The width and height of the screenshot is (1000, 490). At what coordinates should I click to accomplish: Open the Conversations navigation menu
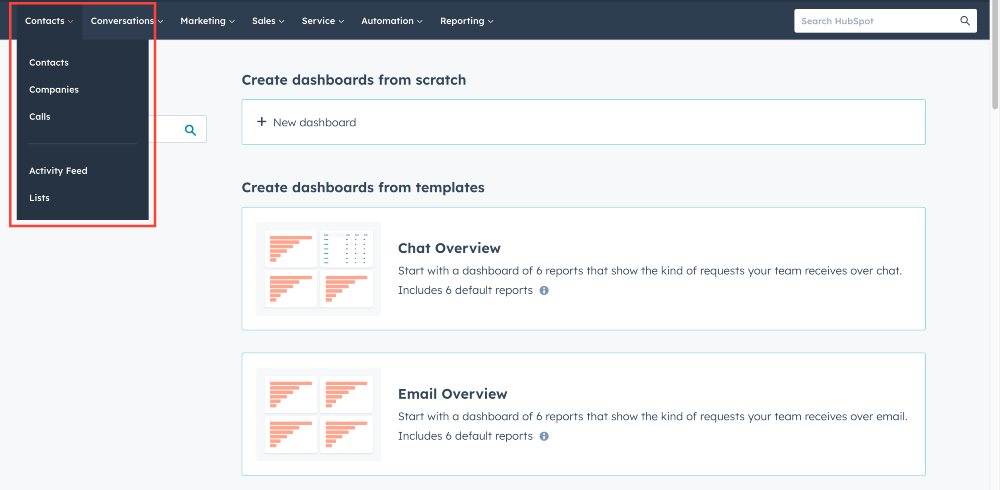(127, 21)
